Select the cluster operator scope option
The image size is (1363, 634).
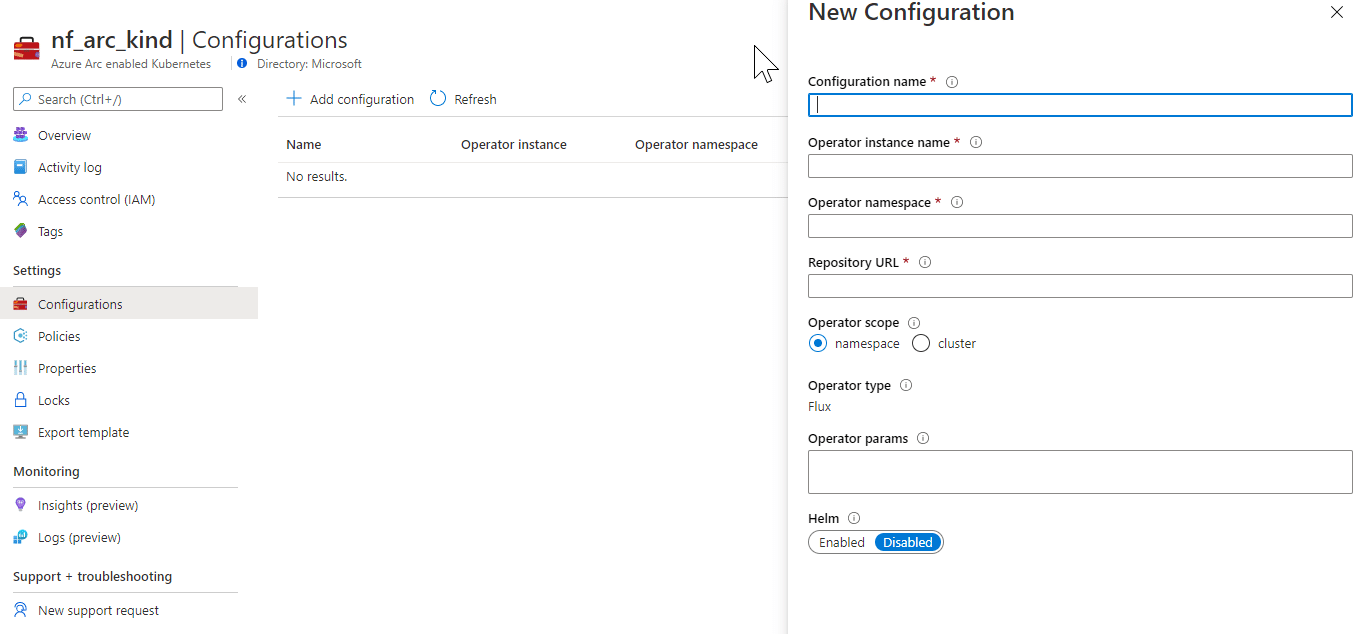(x=919, y=343)
